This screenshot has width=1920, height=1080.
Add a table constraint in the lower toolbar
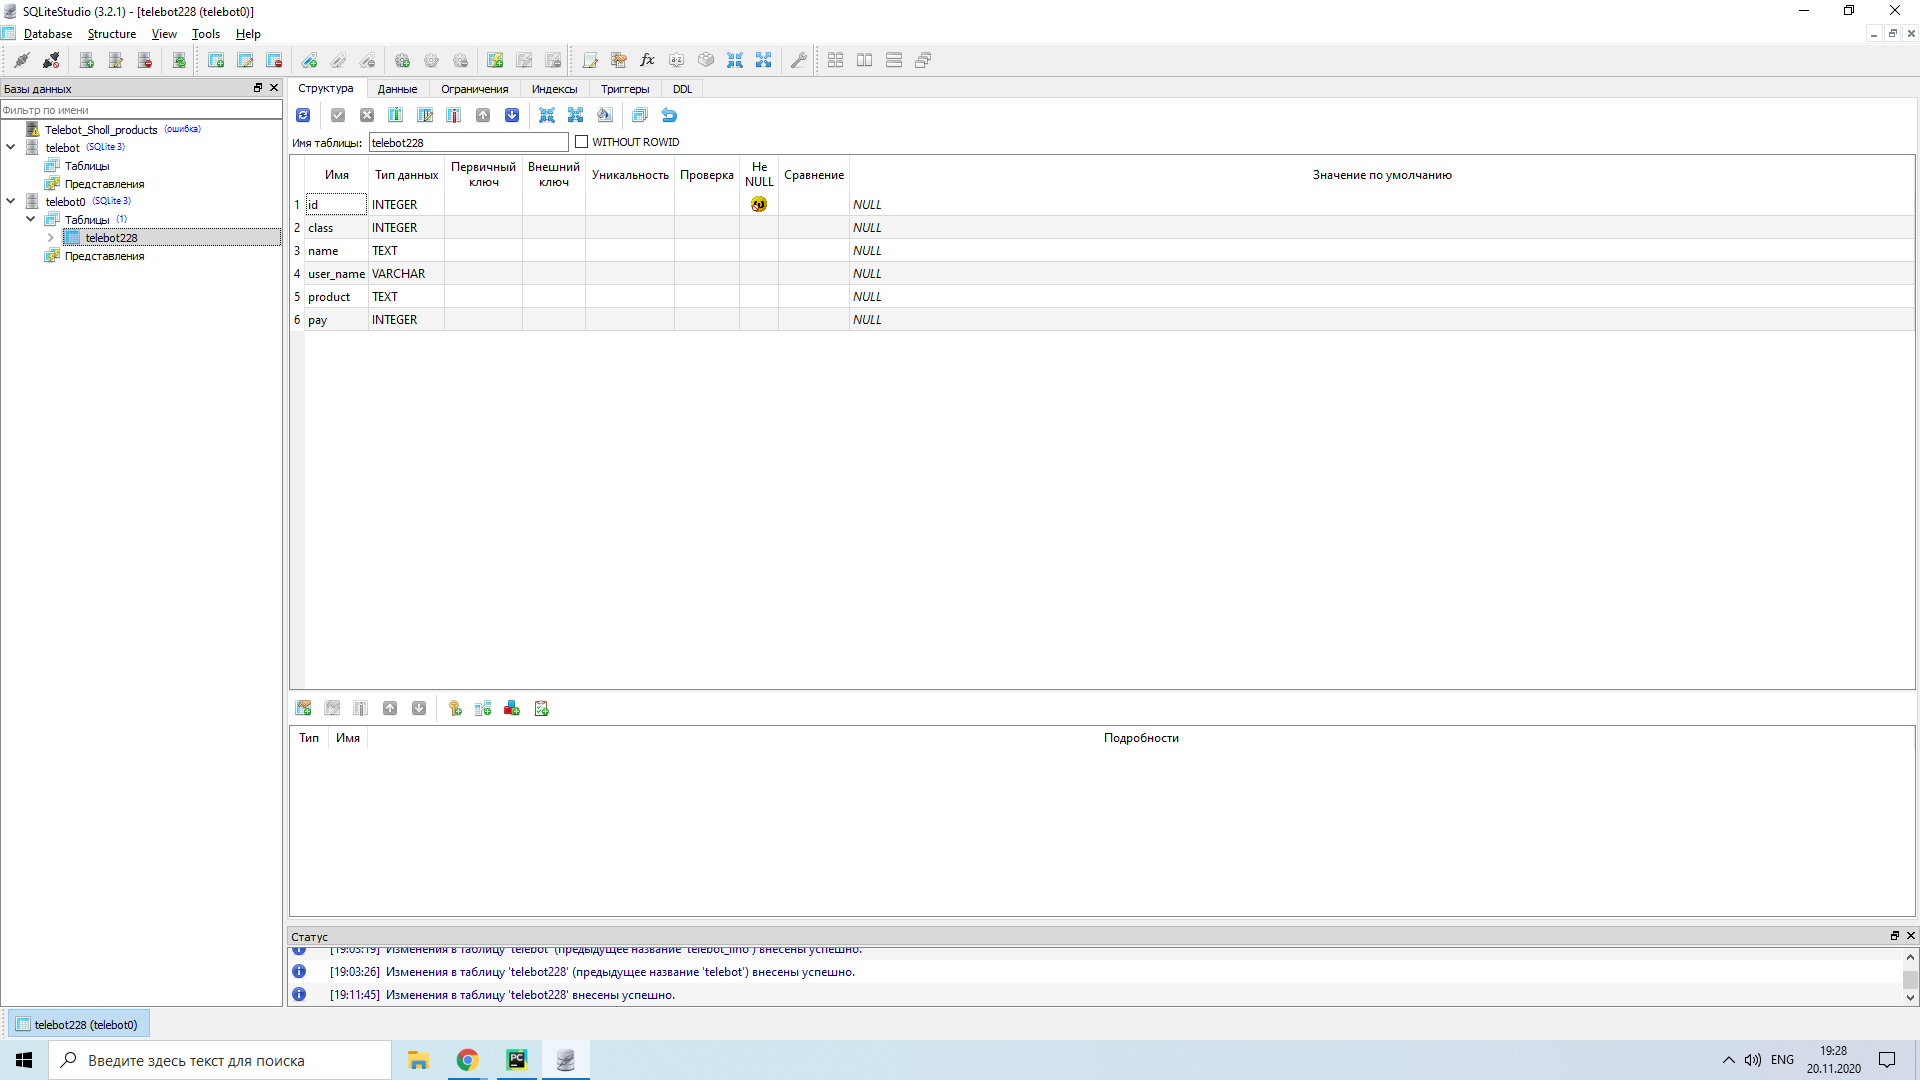point(304,709)
